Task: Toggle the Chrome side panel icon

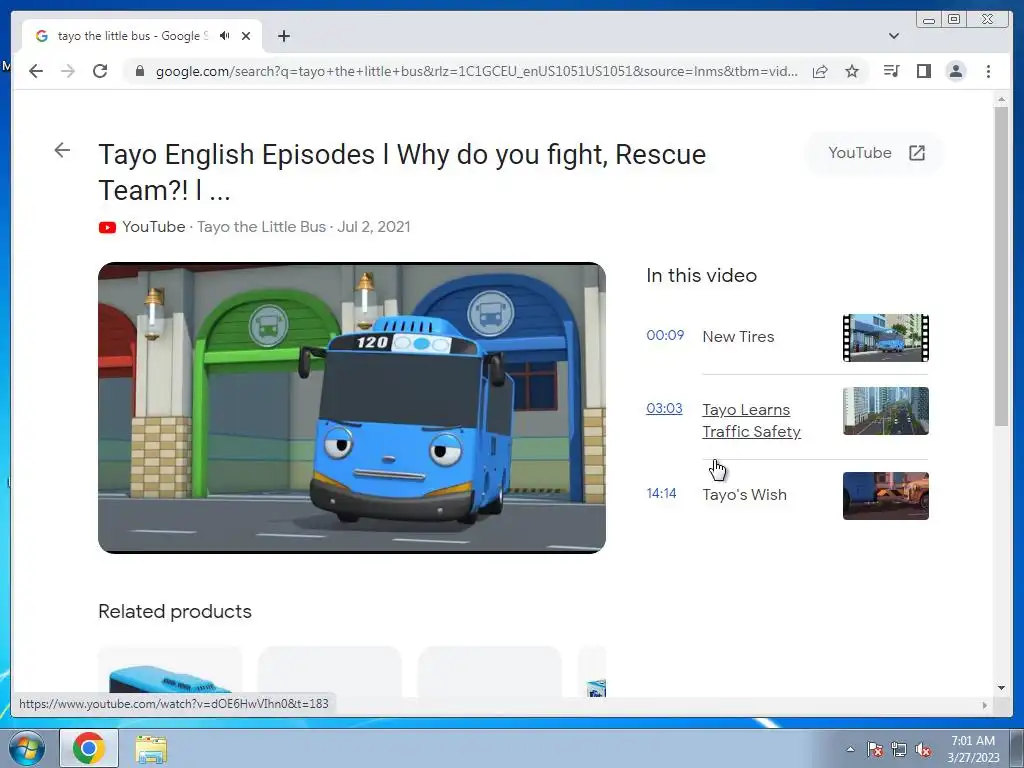Action: pos(923,71)
